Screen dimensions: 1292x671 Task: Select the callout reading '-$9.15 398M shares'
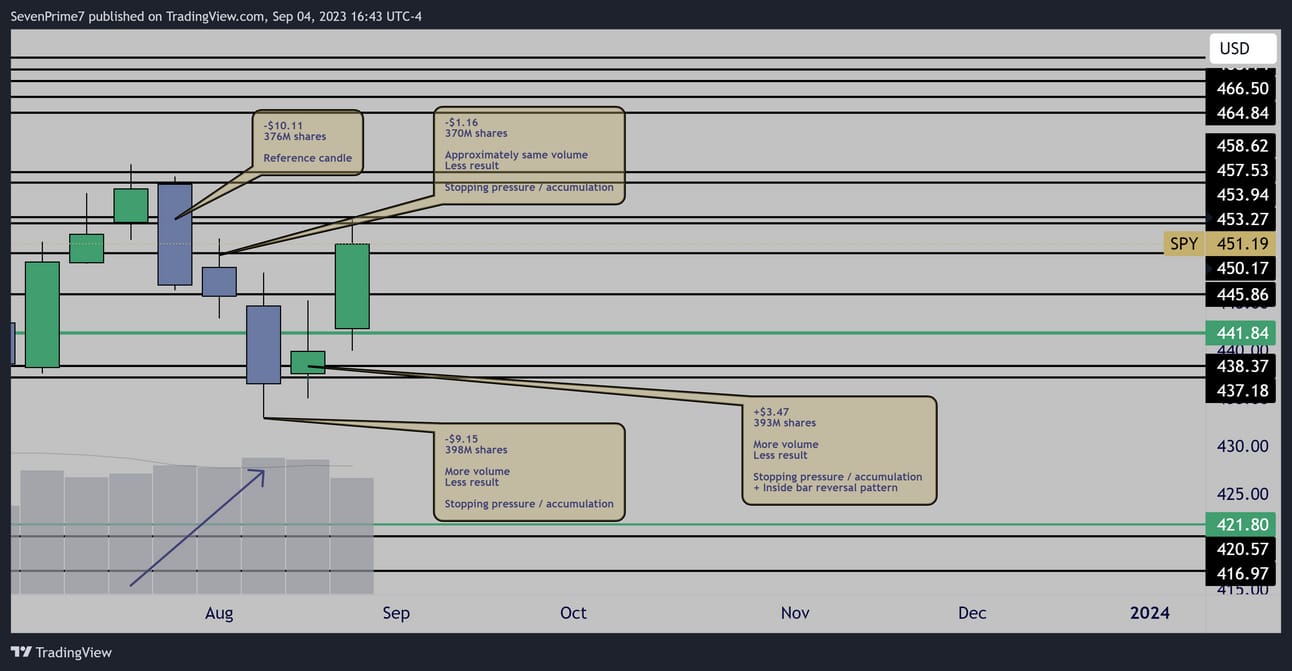pyautogui.click(x=529, y=471)
